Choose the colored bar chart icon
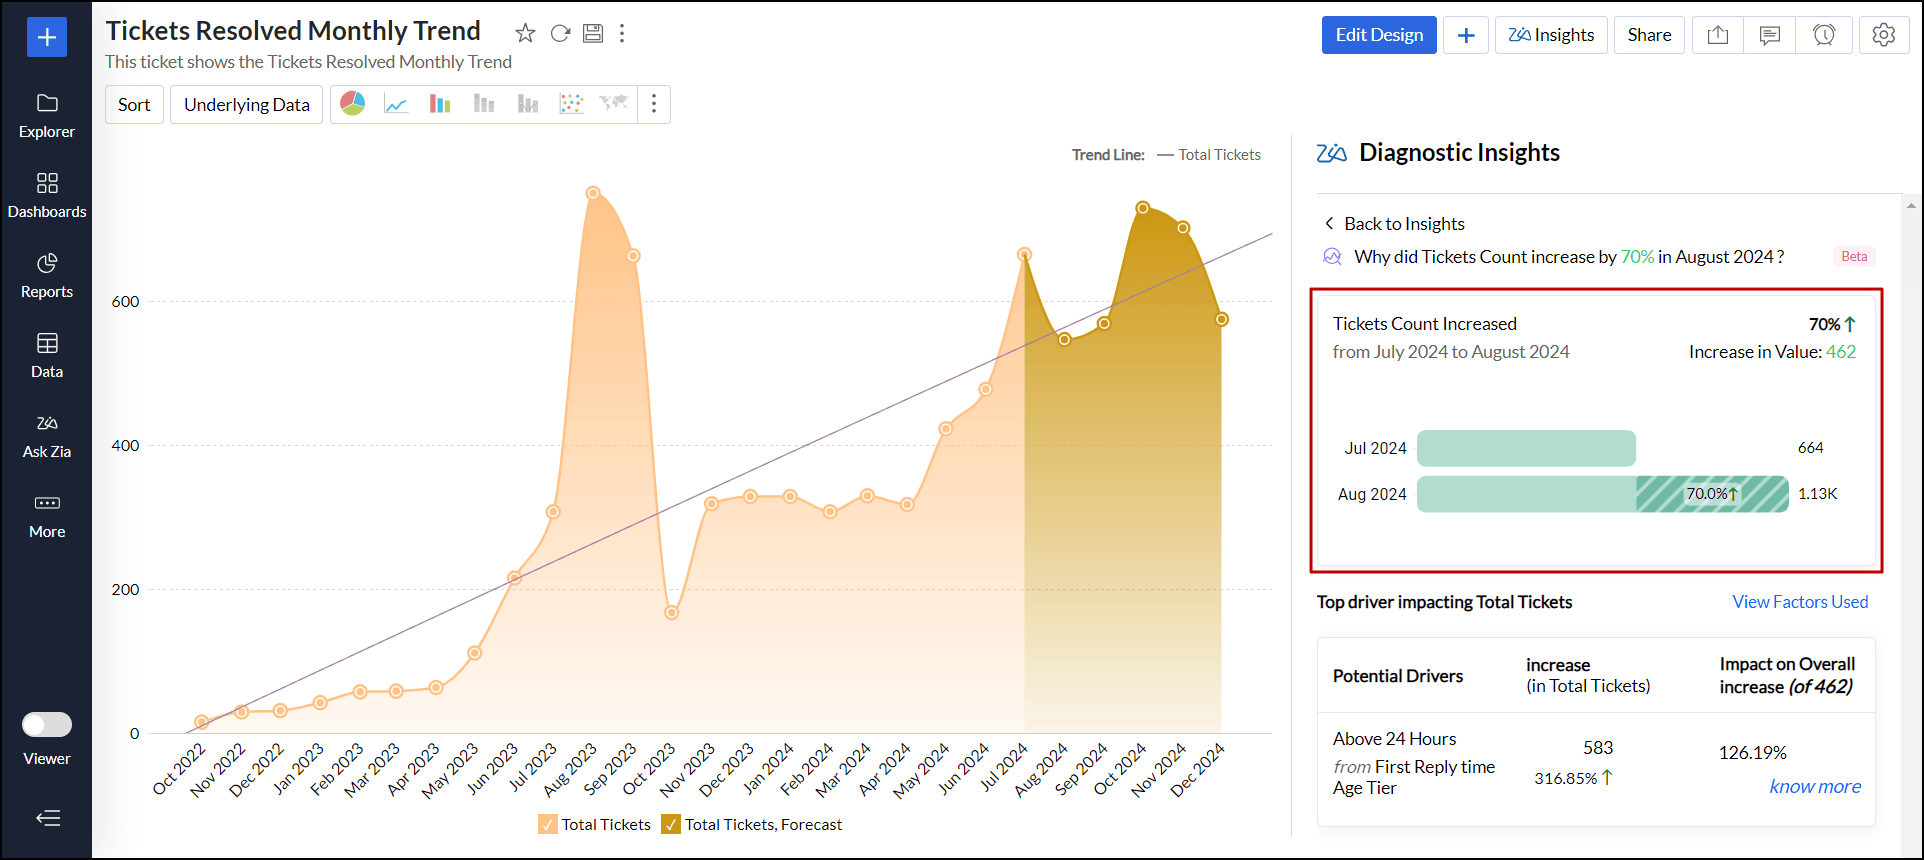This screenshot has width=1924, height=860. tap(440, 104)
